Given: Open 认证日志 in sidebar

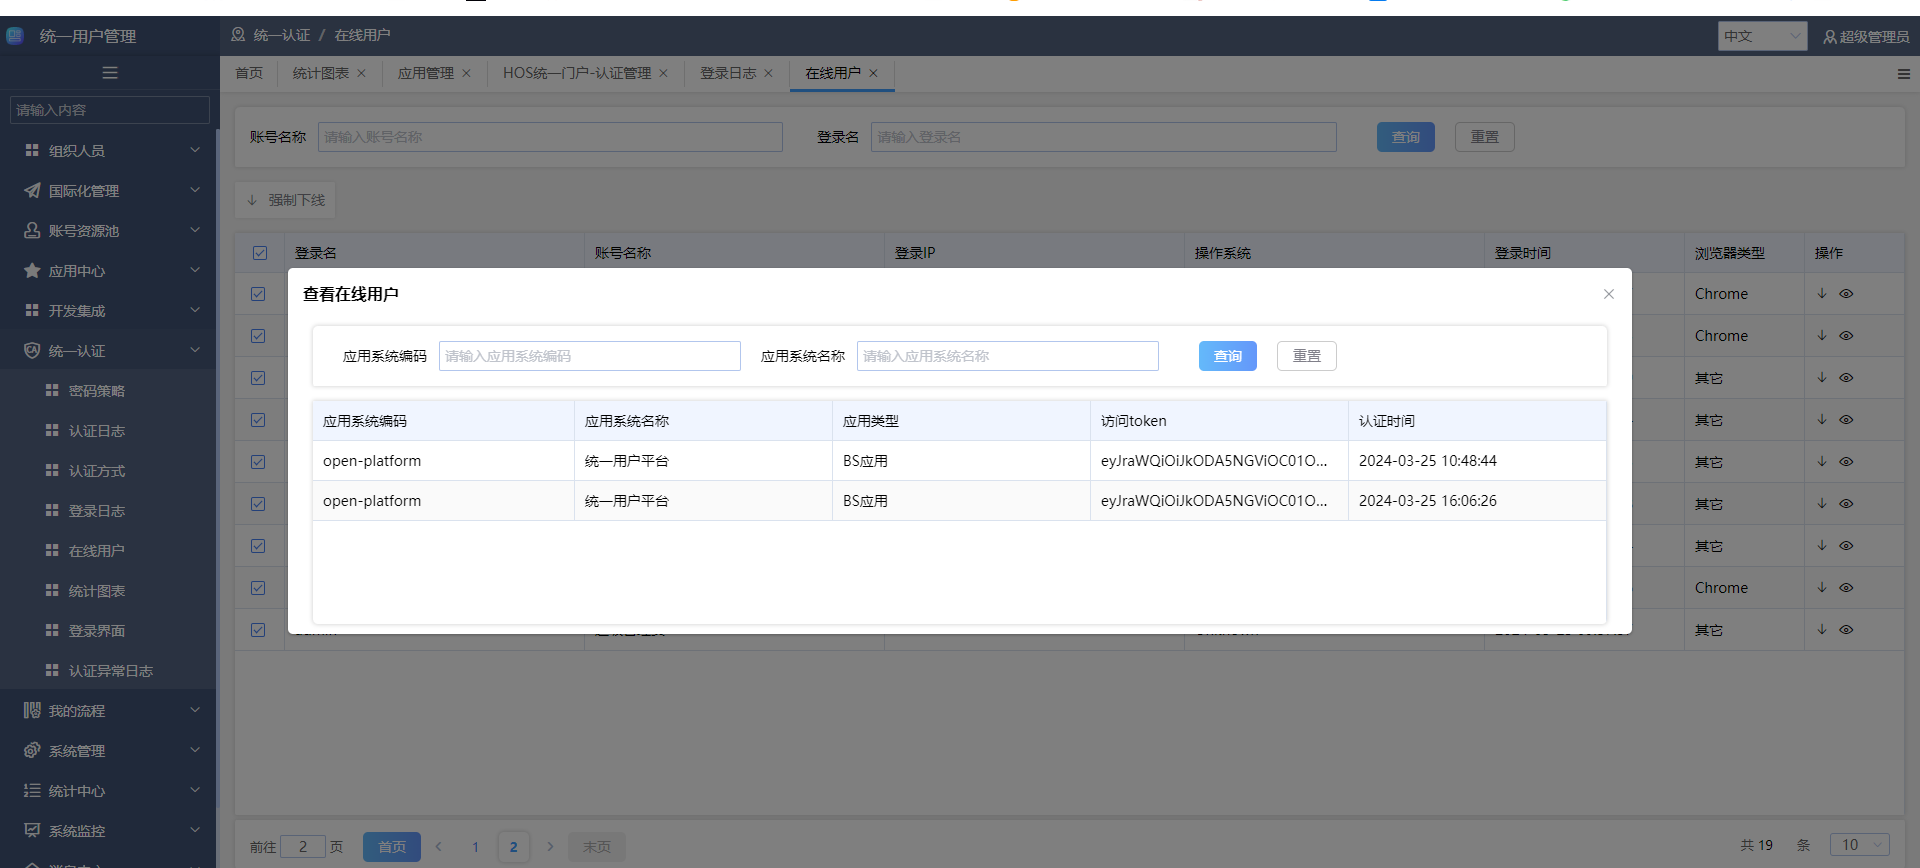Looking at the screenshot, I should click(x=97, y=431).
